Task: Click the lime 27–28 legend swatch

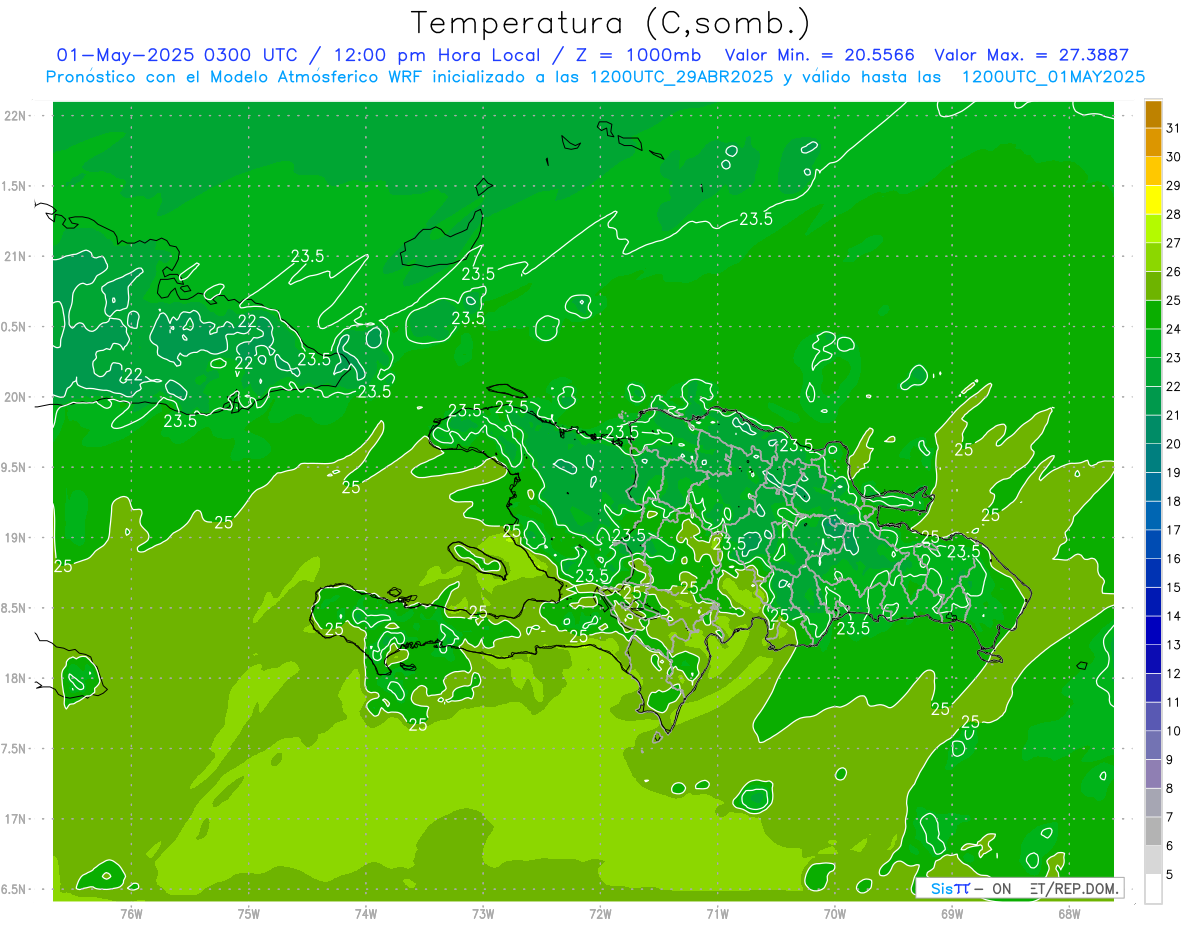Action: point(1153,229)
